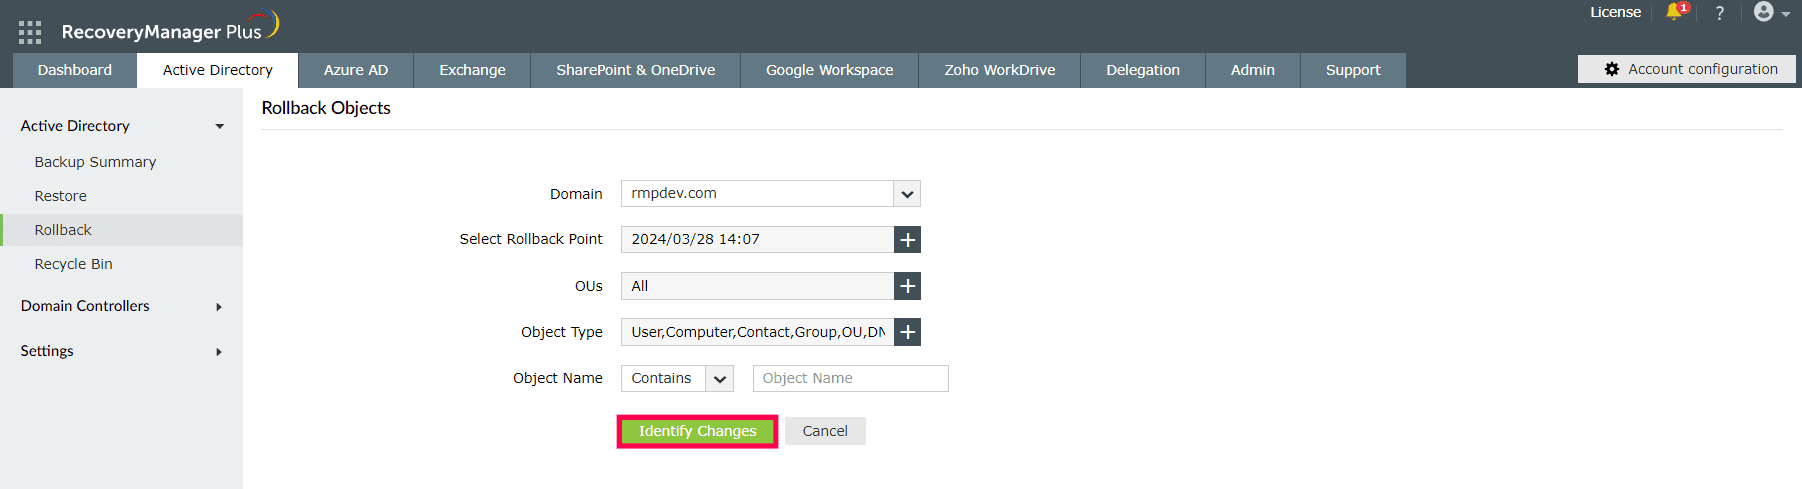Switch to the Azure AD tab
1802x489 pixels.
pos(356,70)
